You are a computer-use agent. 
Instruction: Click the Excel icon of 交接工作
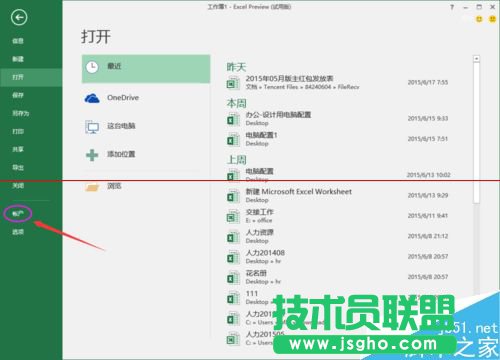(233, 217)
